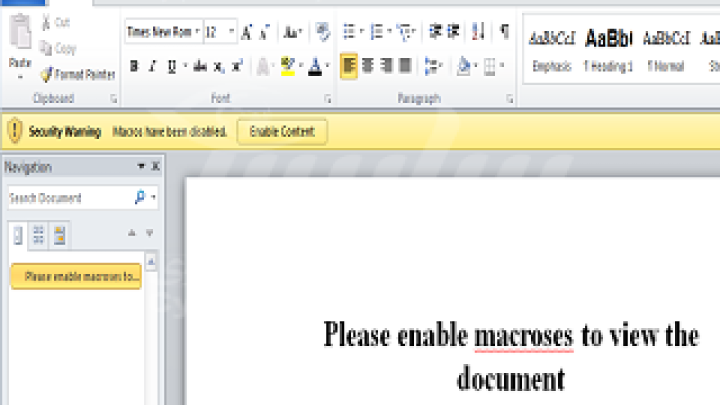Click the misspelled word 'macroses' in document

pos(523,336)
